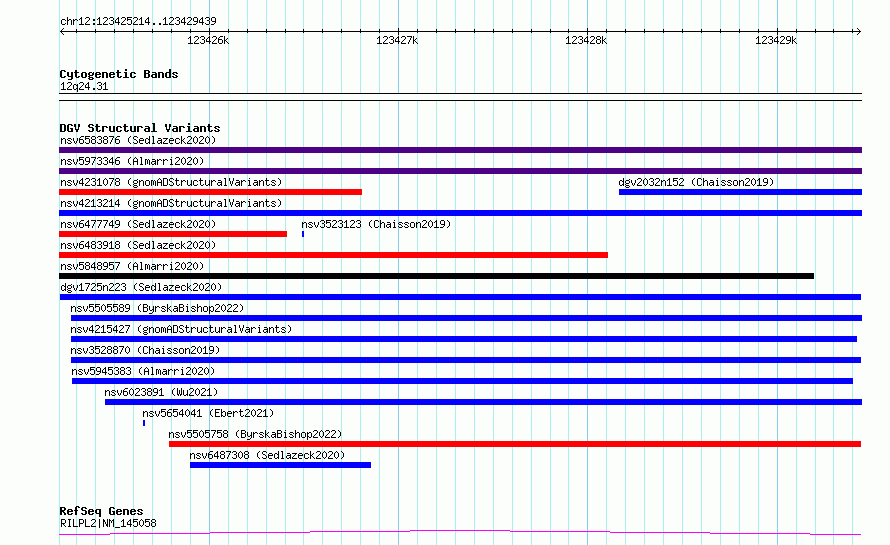890x545 pixels.
Task: Click the blue dgv2032n152 variant bar
Action: 740,192
